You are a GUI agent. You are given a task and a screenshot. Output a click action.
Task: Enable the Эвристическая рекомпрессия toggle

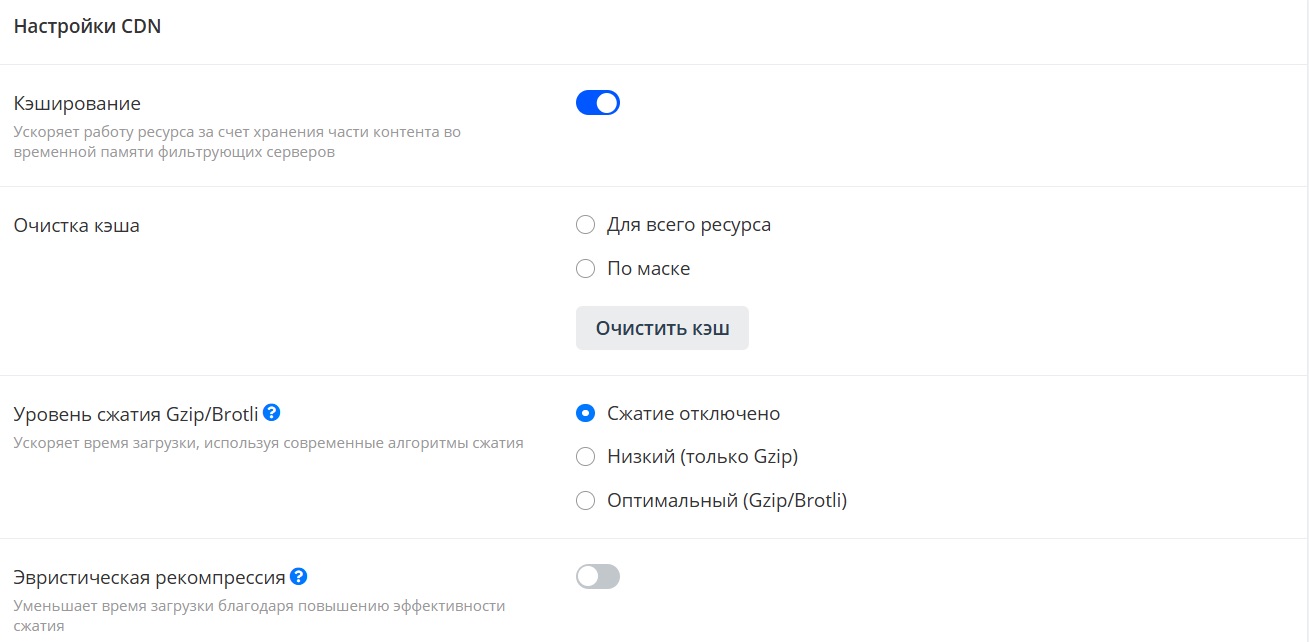click(x=598, y=576)
